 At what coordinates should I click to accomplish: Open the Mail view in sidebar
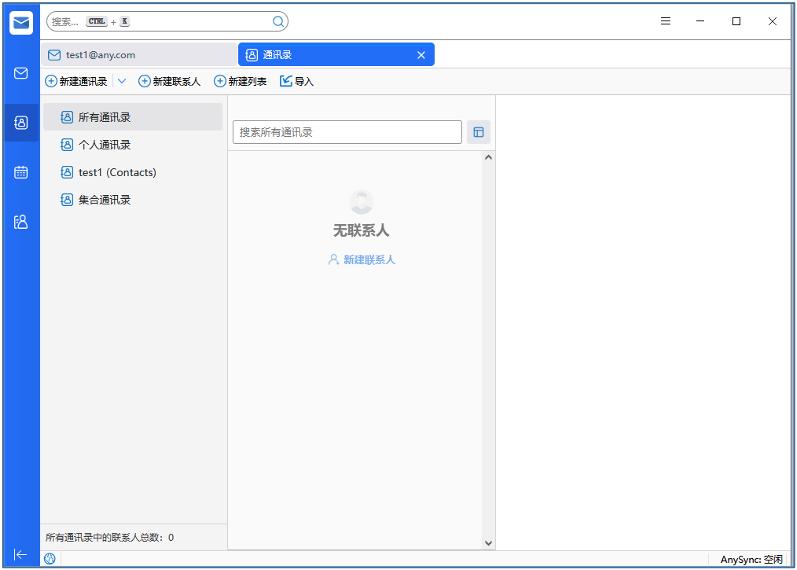tap(20, 73)
